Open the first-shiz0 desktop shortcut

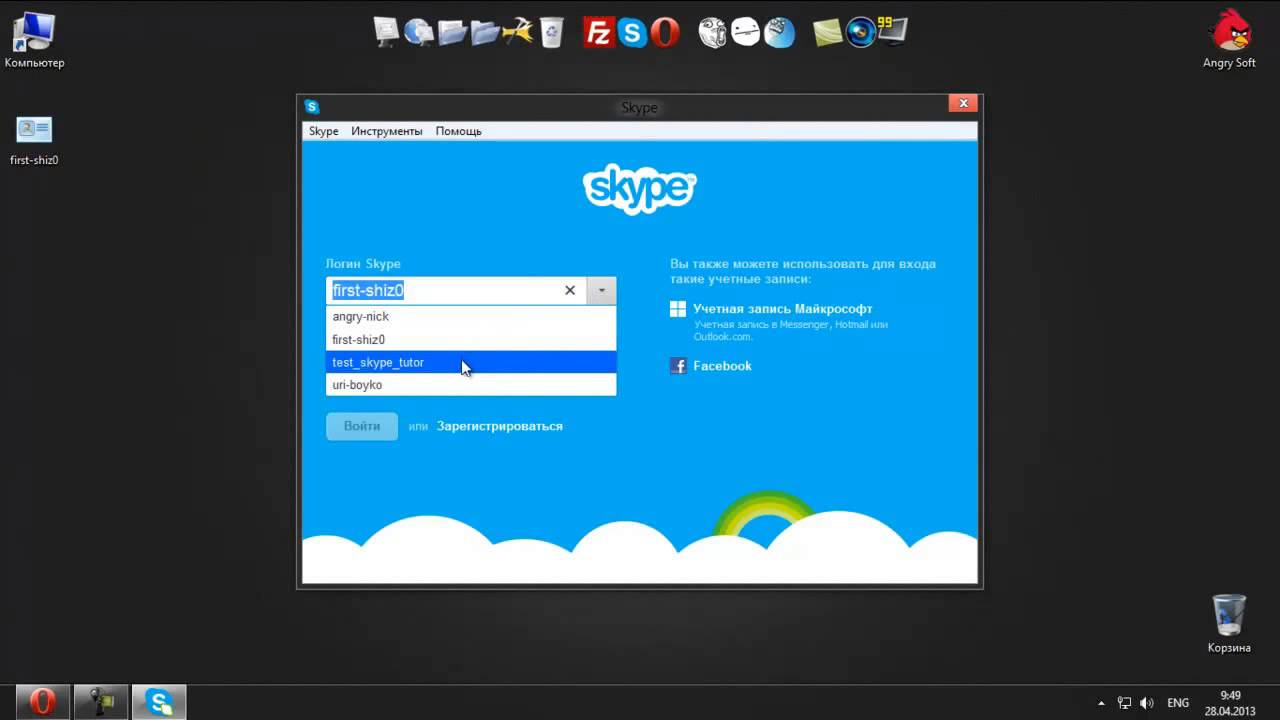pos(34,140)
